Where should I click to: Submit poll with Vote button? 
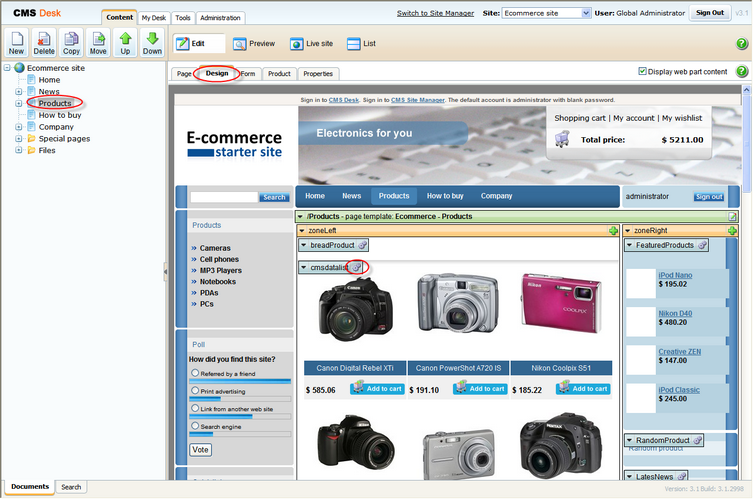(x=200, y=450)
